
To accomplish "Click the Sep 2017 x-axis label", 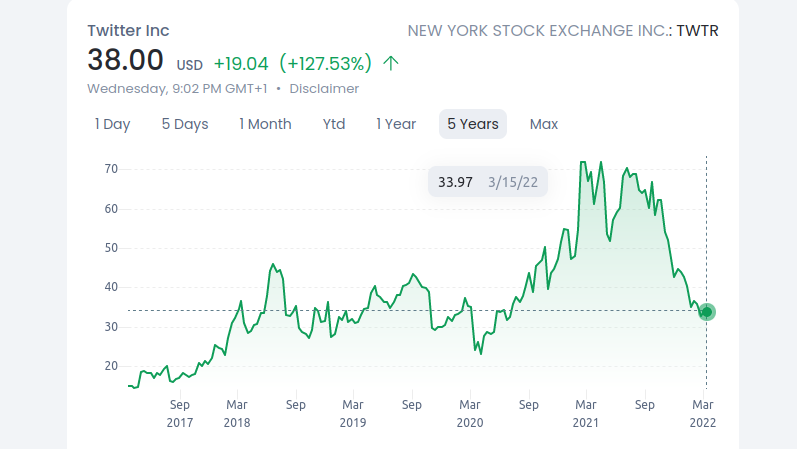I will 180,413.
